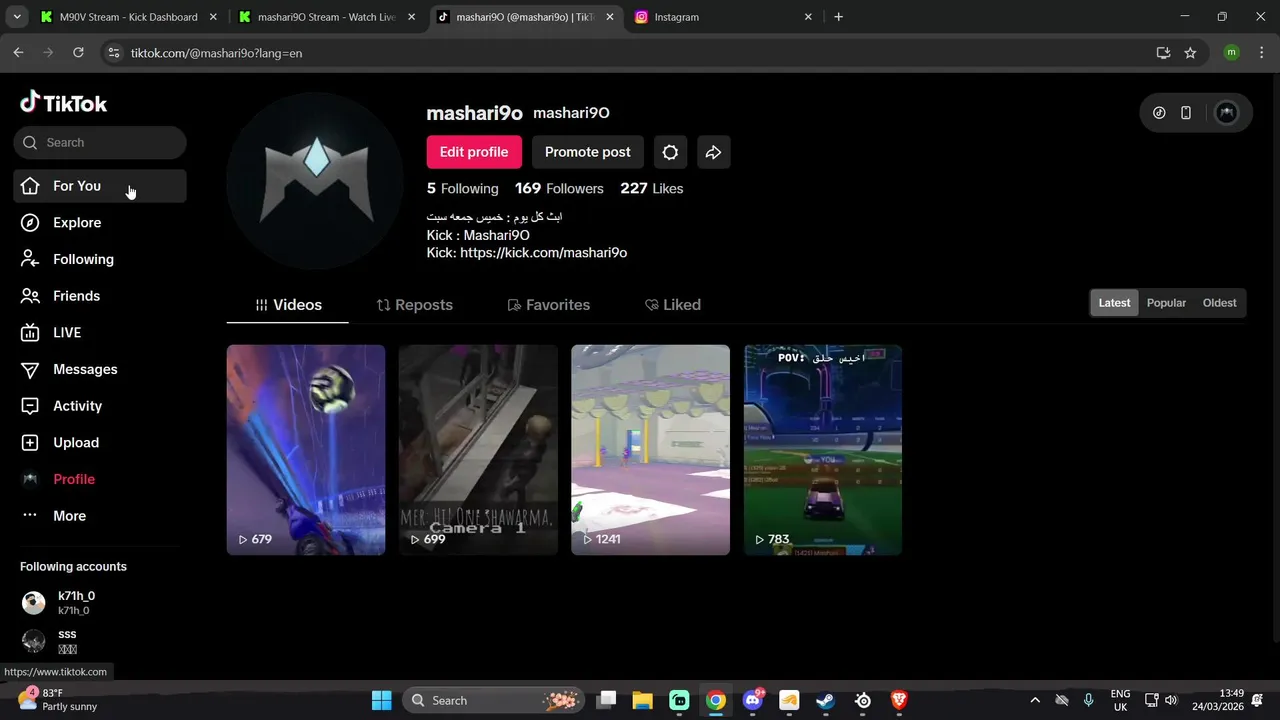Open a new browser tab
The height and width of the screenshot is (720, 1280).
pyautogui.click(x=838, y=17)
